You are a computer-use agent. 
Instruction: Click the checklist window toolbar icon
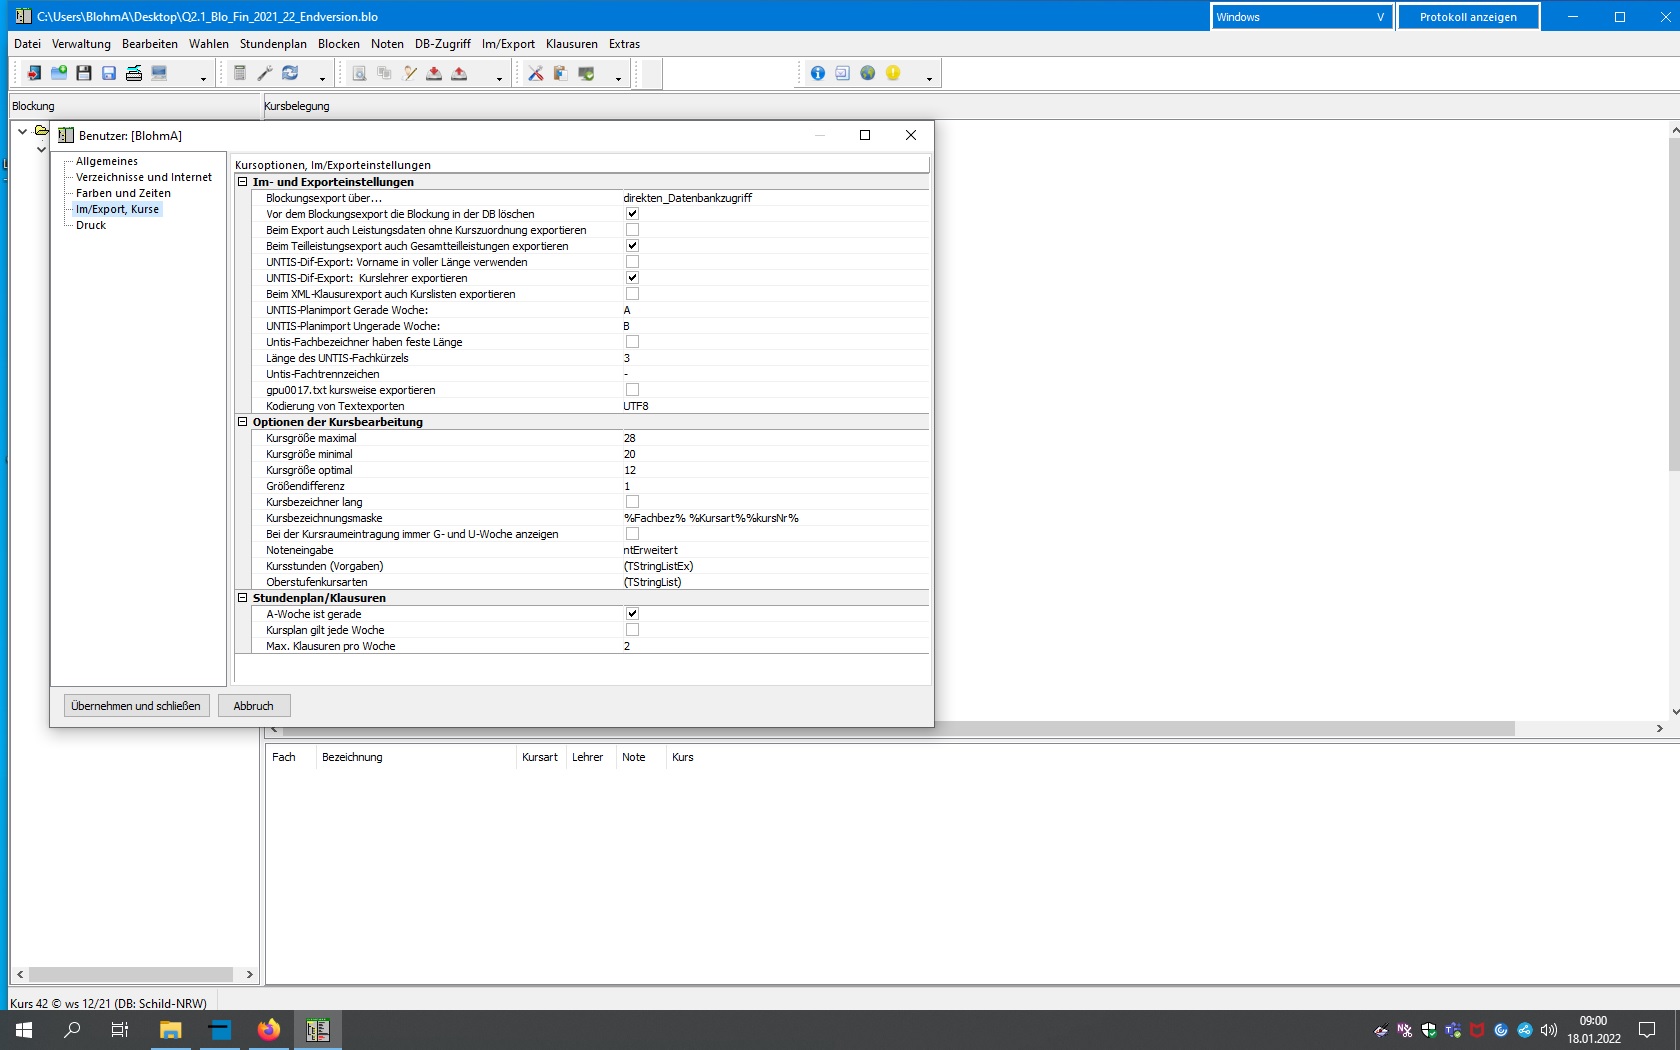point(843,73)
